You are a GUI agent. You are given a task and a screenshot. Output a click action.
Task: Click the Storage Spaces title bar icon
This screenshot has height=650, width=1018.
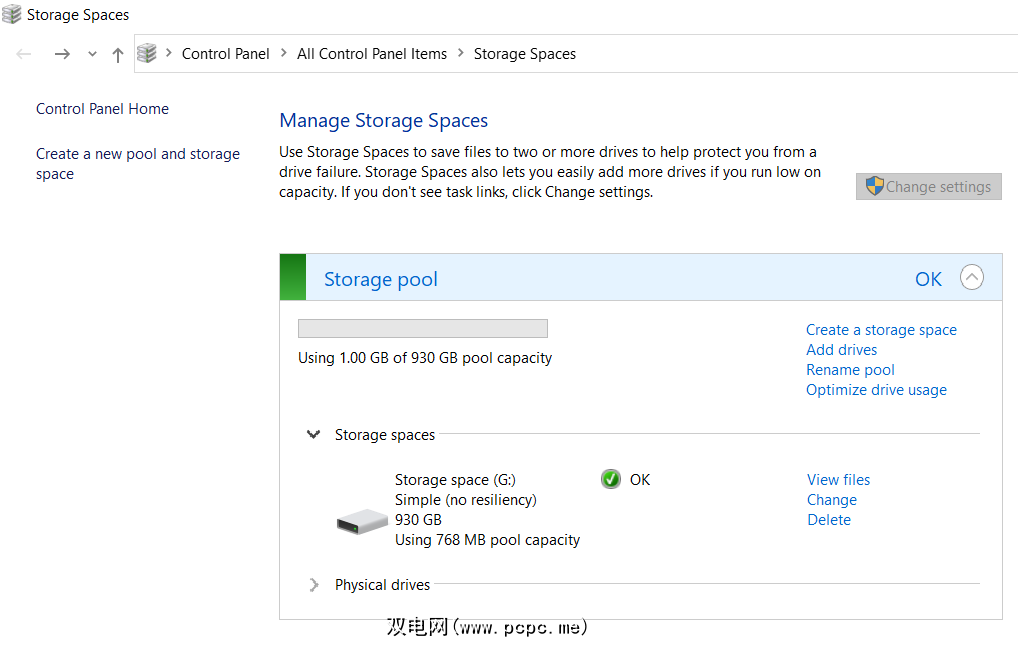[12, 14]
